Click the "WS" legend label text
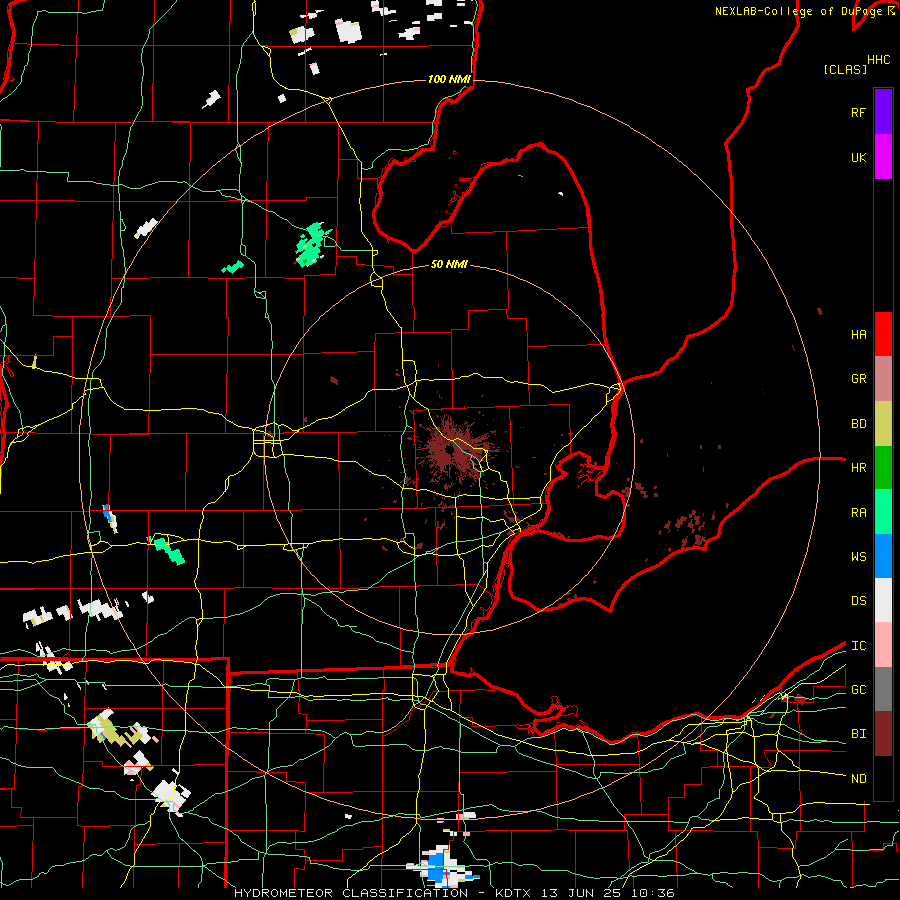This screenshot has height=900, width=900. [858, 556]
